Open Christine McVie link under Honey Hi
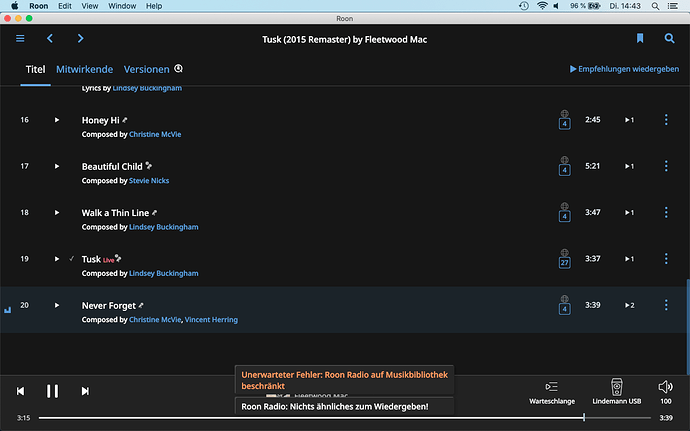 155,134
